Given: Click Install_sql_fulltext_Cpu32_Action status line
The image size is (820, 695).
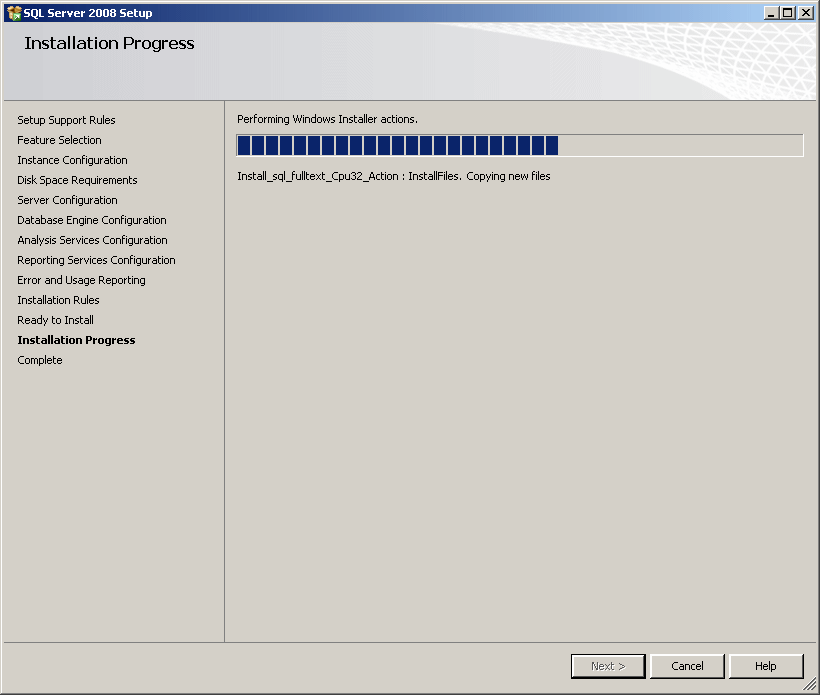Looking at the screenshot, I should [x=394, y=176].
